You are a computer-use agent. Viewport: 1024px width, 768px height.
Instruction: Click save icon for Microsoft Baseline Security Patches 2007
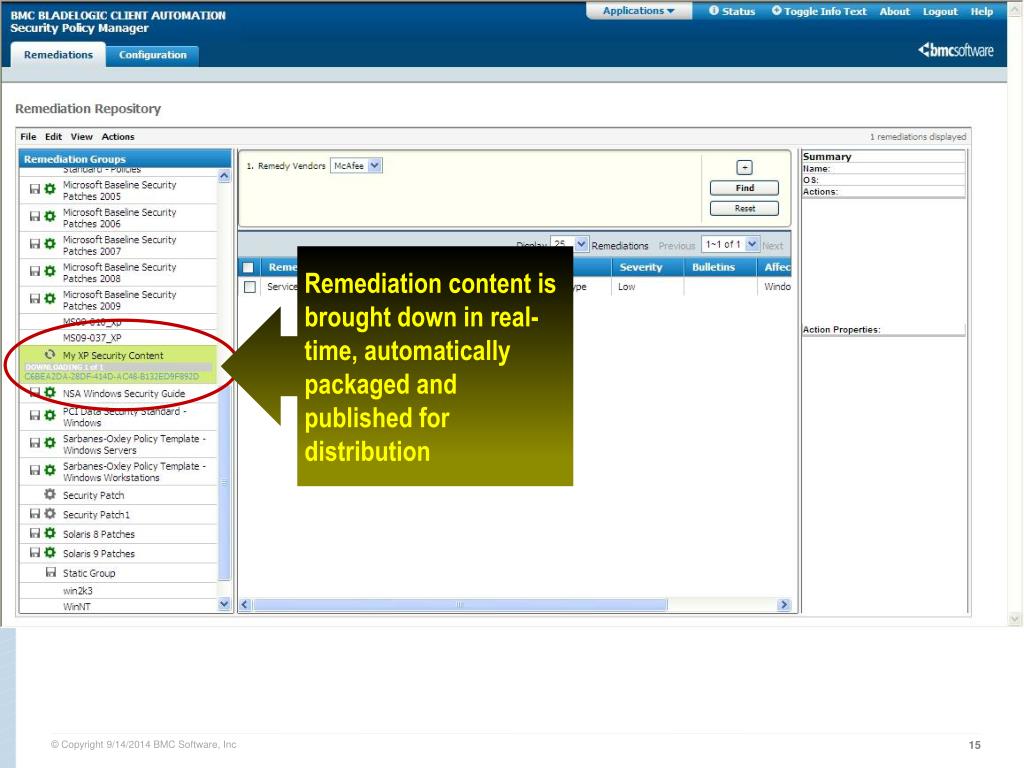point(35,244)
